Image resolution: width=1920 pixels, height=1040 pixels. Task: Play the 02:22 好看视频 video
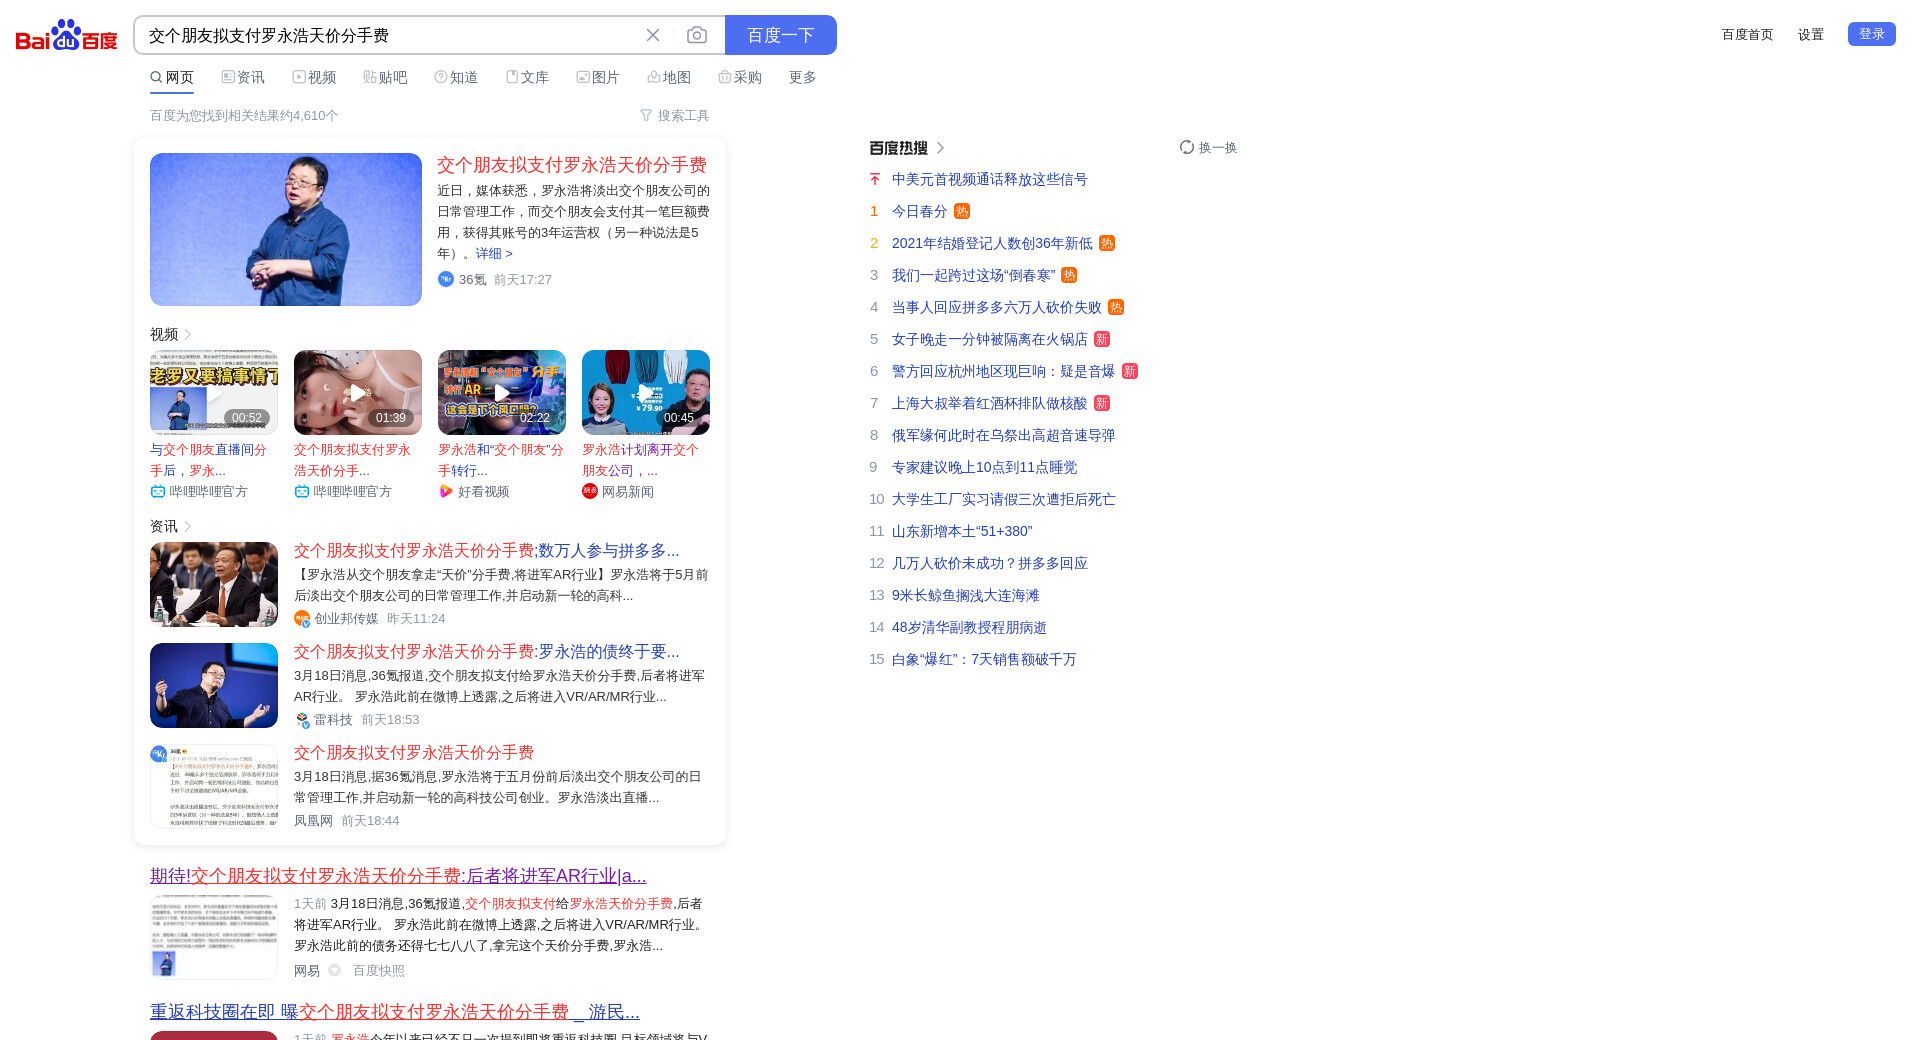(502, 392)
